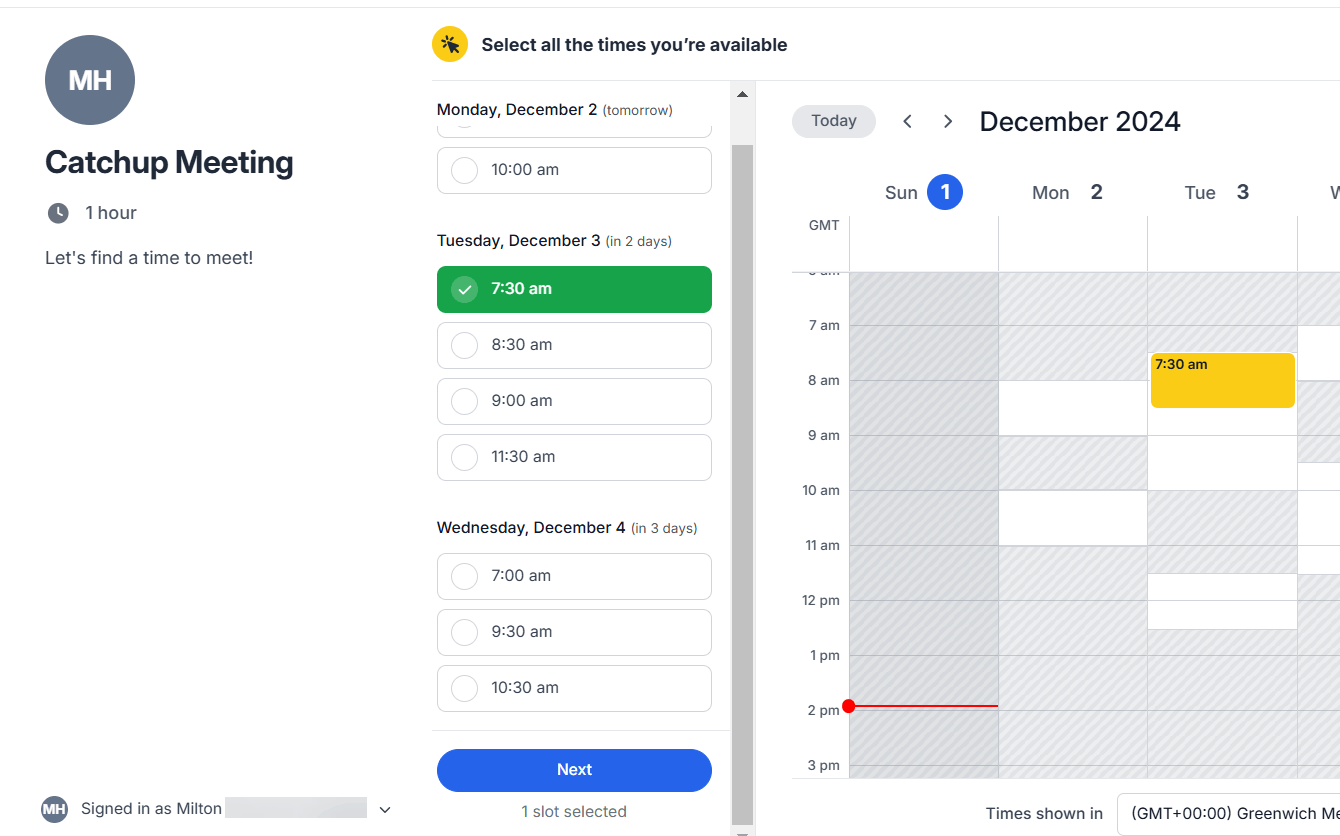Select the 8:30 am slot on Tuesday
Image resolution: width=1340 pixels, height=836 pixels.
tap(574, 345)
